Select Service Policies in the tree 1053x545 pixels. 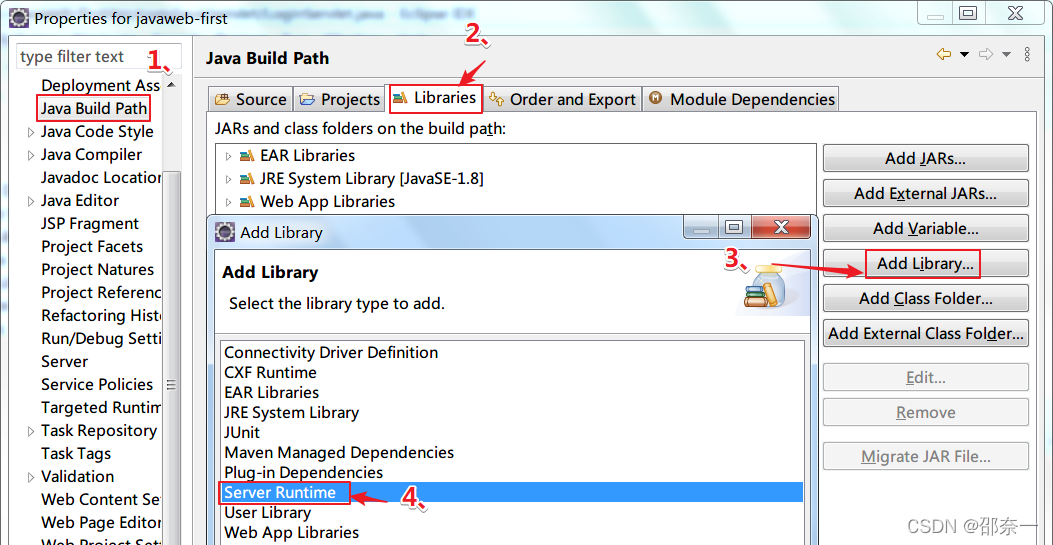pyautogui.click(x=97, y=384)
